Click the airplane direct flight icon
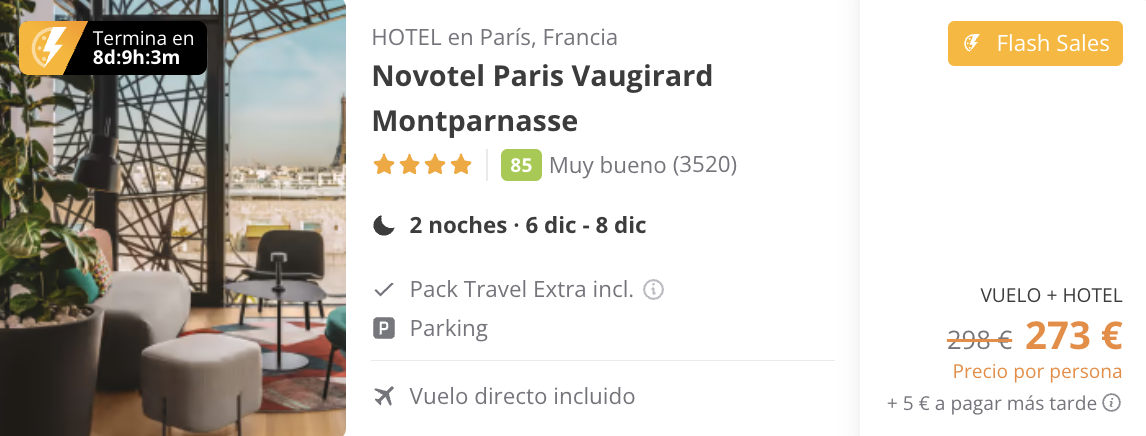Screen dimensions: 1146x436 383,396
